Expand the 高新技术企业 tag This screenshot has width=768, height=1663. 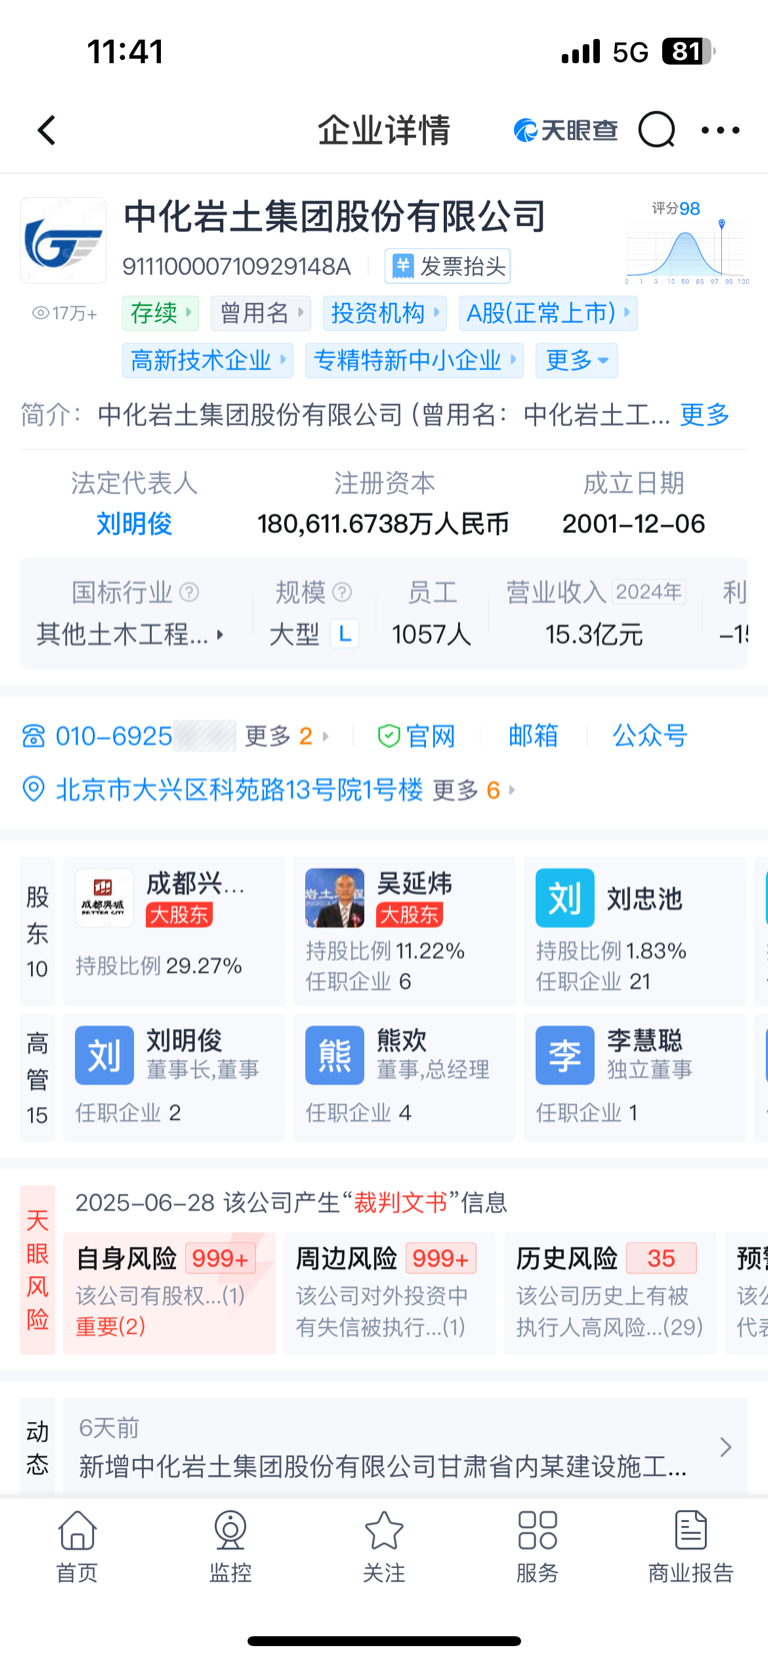tap(208, 360)
